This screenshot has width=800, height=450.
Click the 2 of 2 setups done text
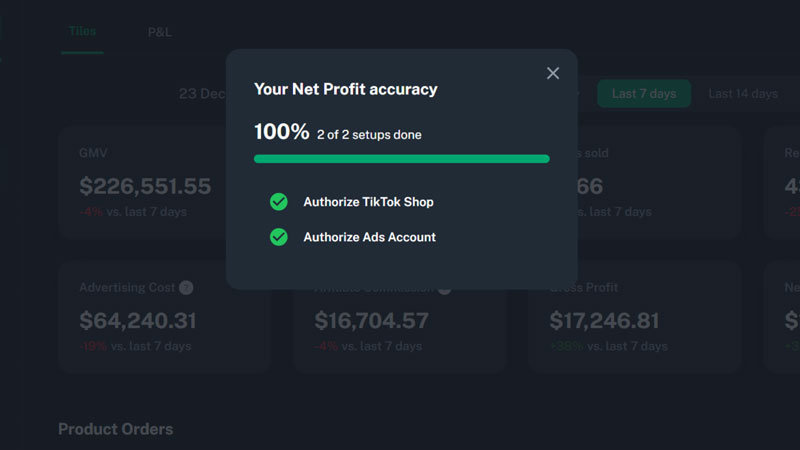(369, 135)
